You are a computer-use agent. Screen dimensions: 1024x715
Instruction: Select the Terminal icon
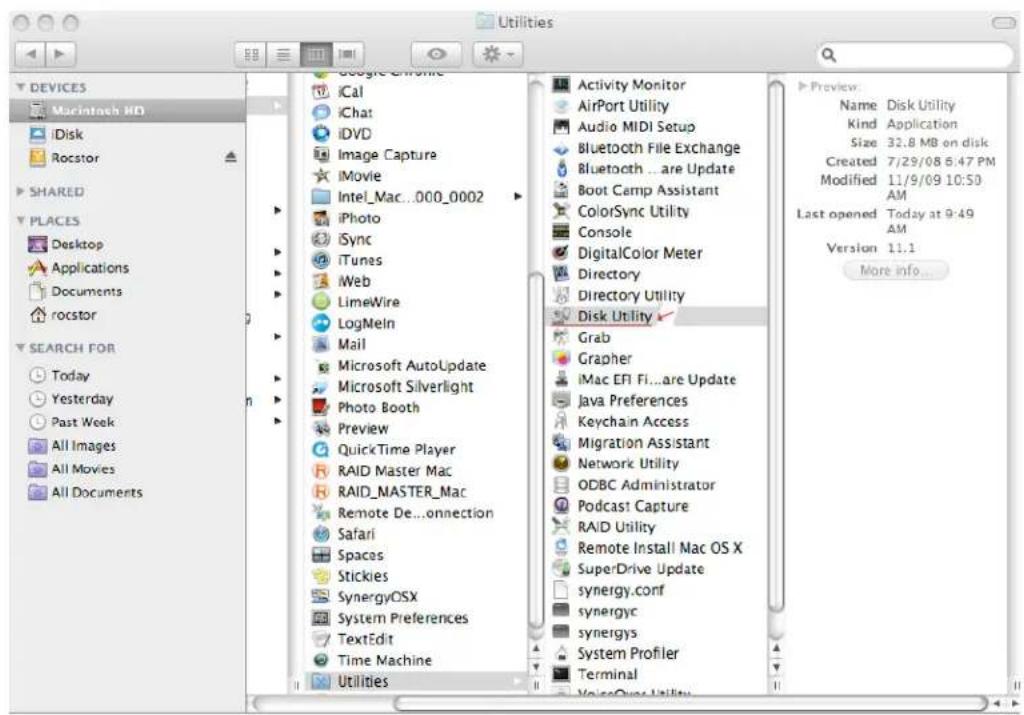[561, 674]
